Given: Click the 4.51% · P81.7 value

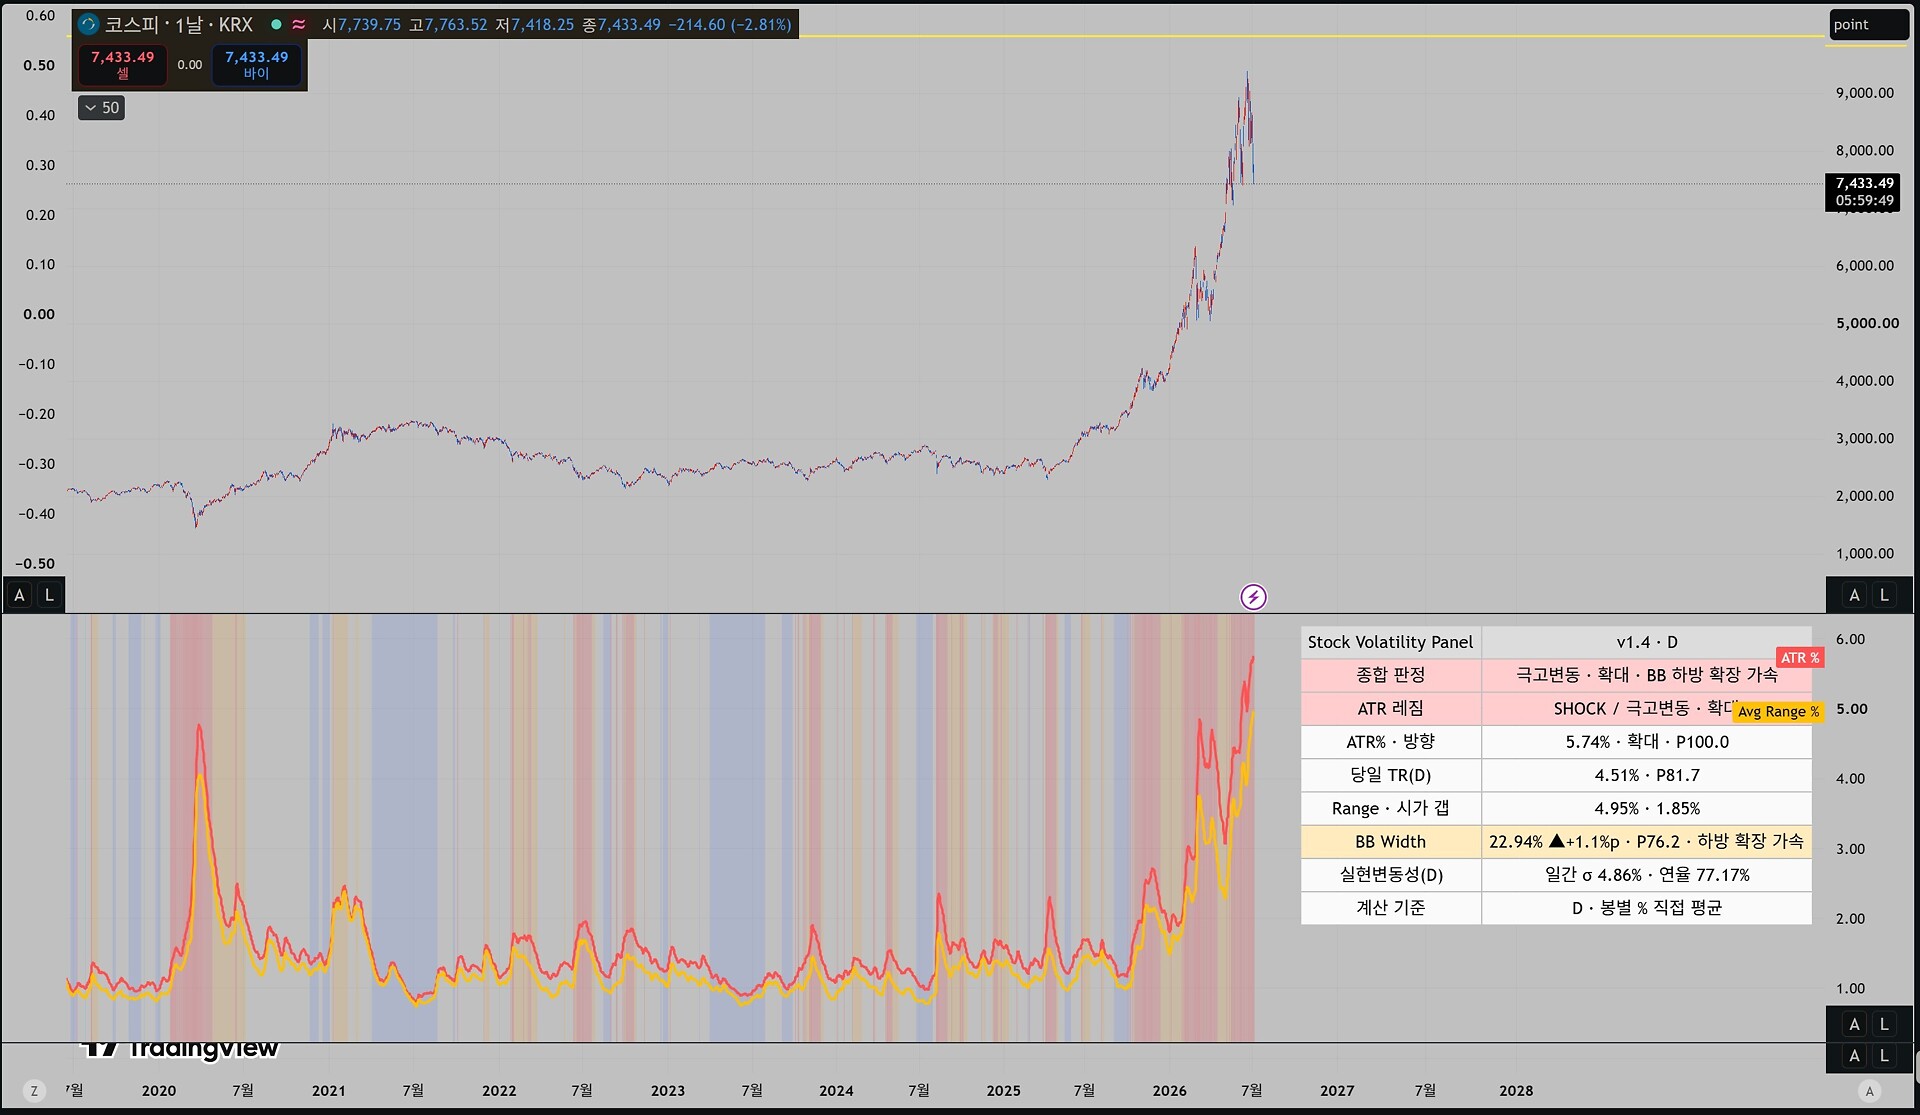Looking at the screenshot, I should pyautogui.click(x=1647, y=775).
